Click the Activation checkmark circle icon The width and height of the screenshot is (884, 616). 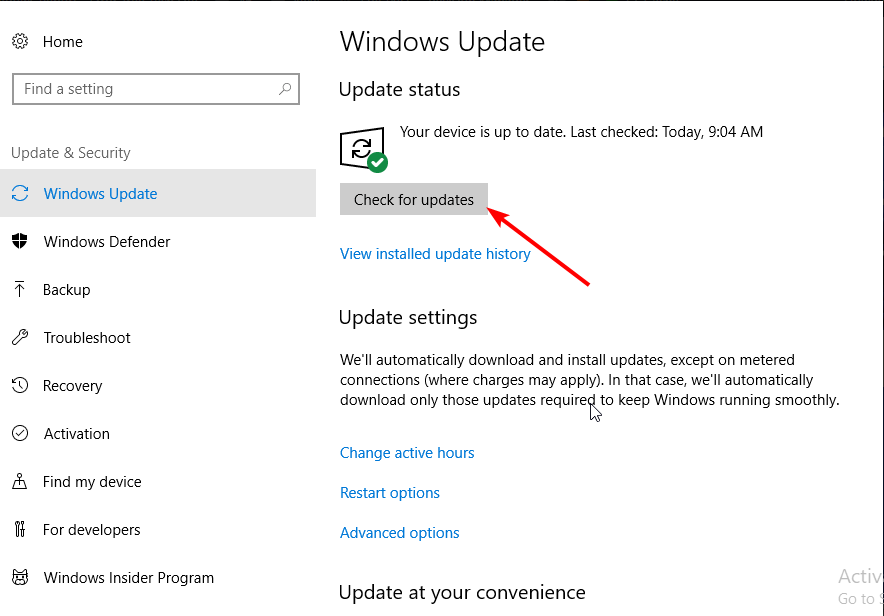coord(19,434)
